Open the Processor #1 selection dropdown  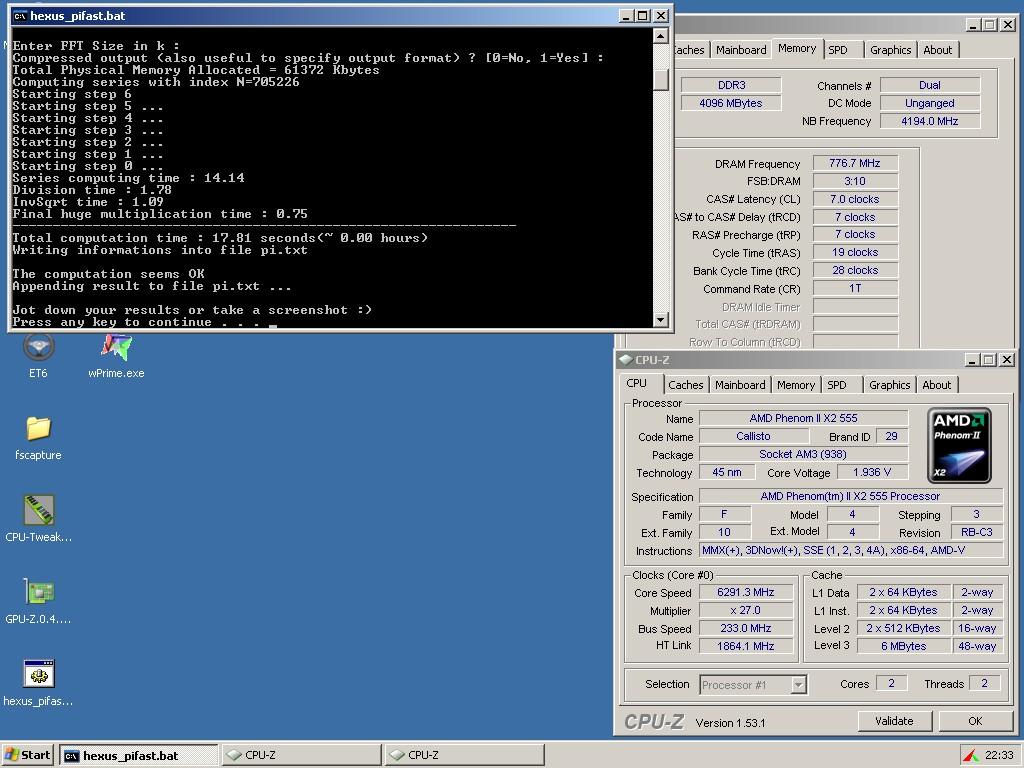(x=753, y=684)
